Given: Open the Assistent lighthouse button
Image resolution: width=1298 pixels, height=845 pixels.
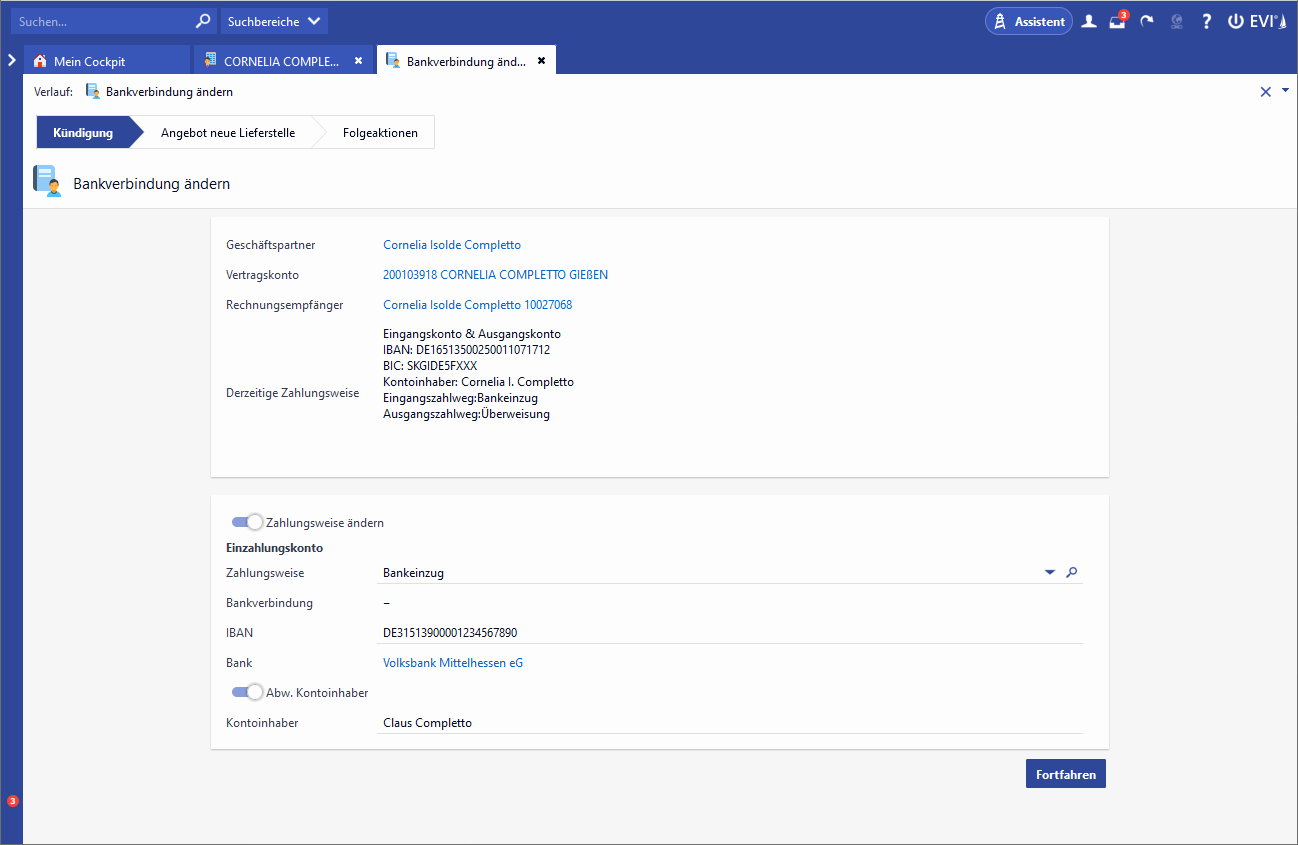Looking at the screenshot, I should pyautogui.click(x=1028, y=21).
